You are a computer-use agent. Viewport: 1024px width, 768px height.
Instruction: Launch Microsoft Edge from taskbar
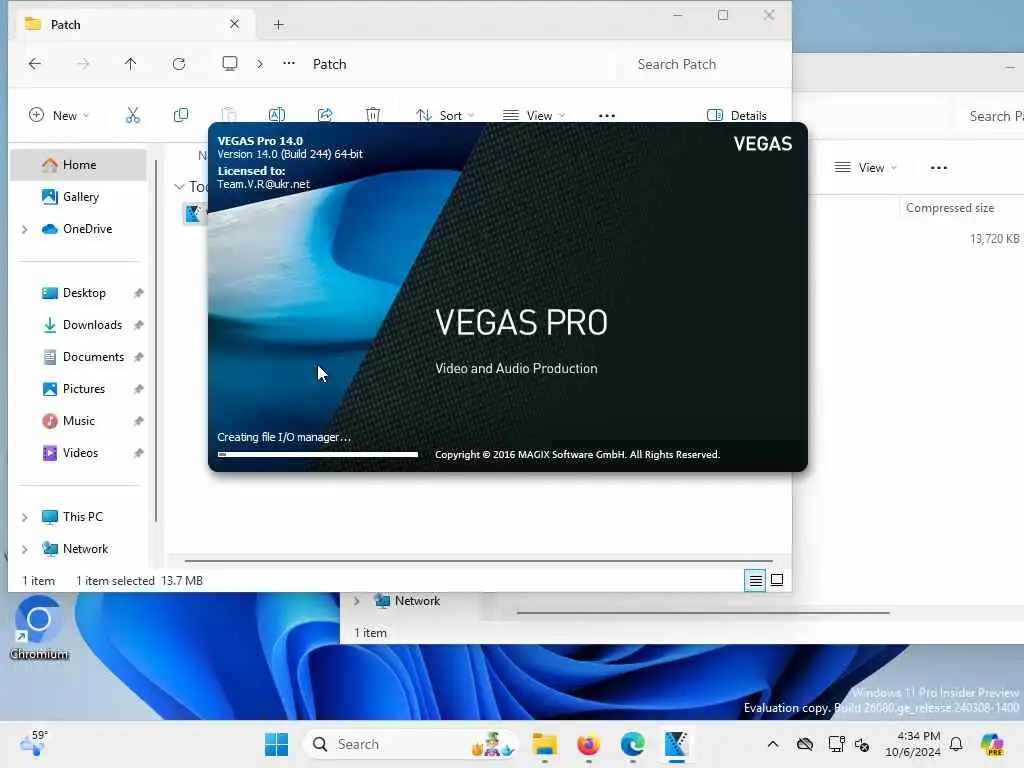(x=632, y=744)
